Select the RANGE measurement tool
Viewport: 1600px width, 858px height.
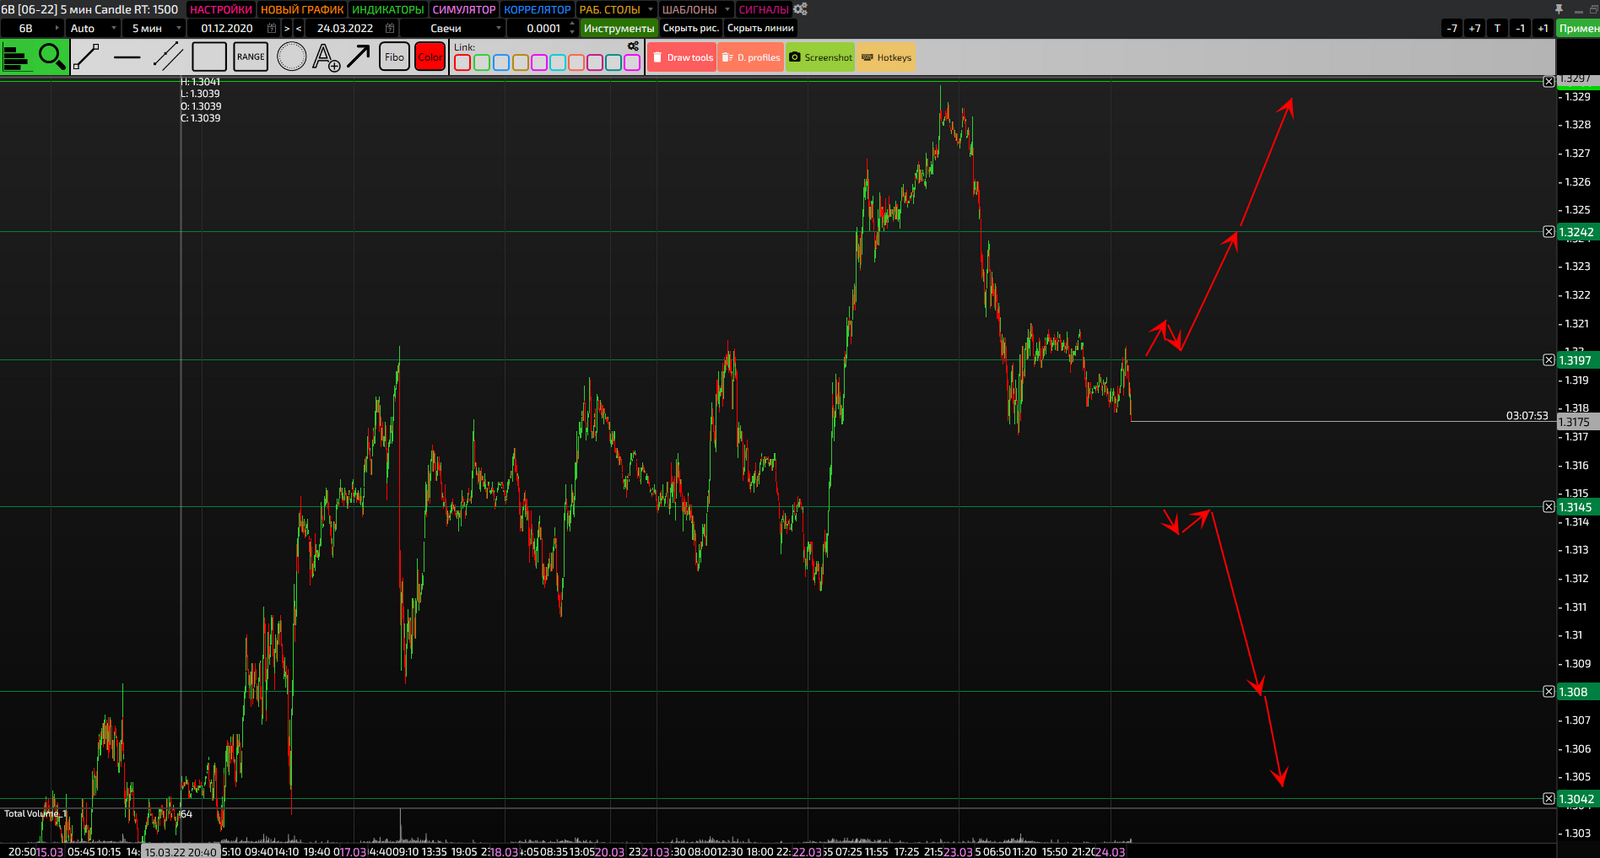point(251,57)
